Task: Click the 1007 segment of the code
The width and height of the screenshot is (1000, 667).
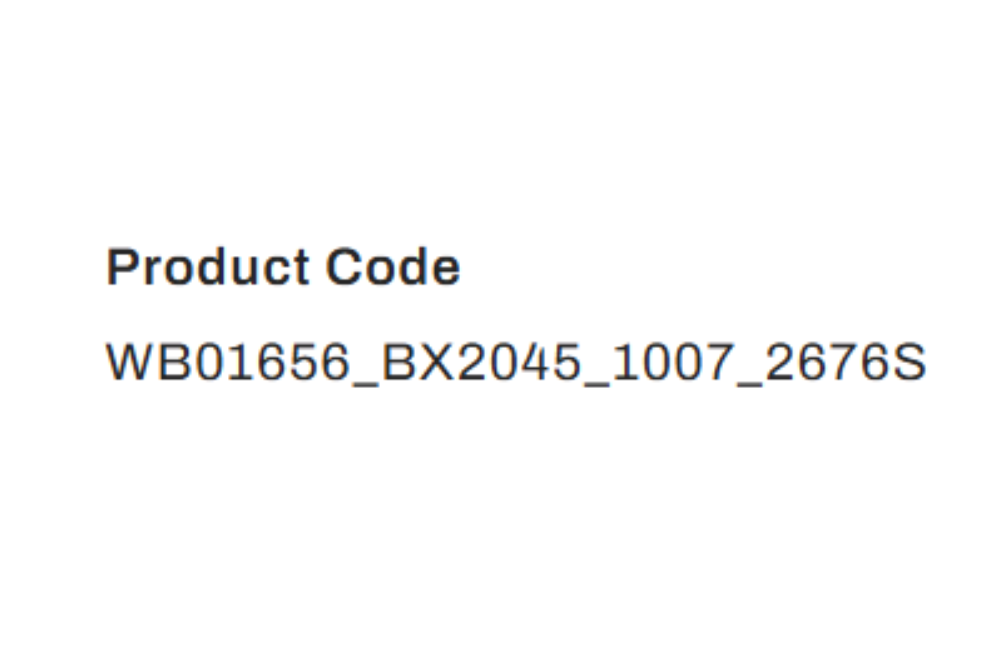Action: point(672,362)
